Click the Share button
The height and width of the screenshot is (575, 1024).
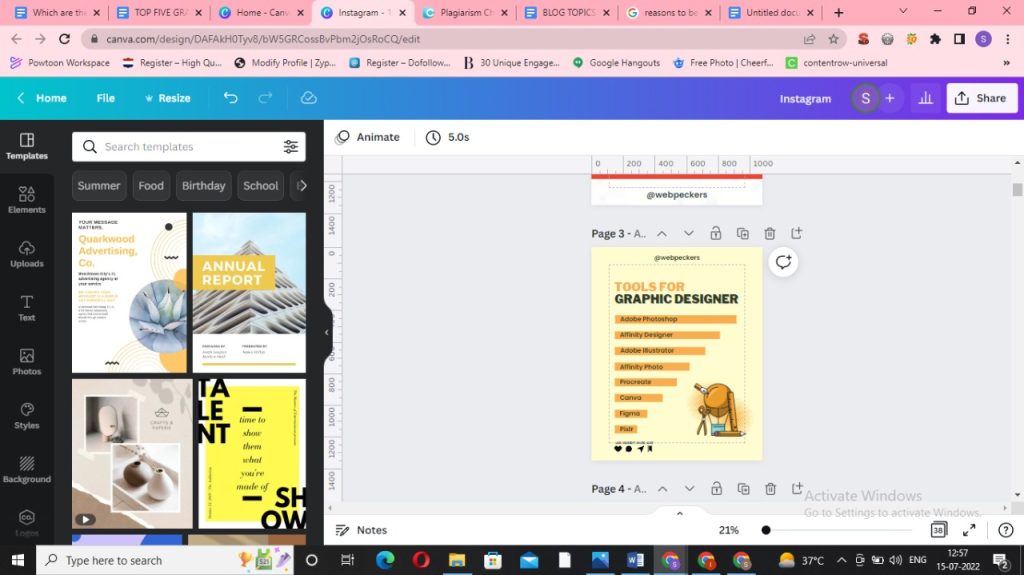coord(982,98)
